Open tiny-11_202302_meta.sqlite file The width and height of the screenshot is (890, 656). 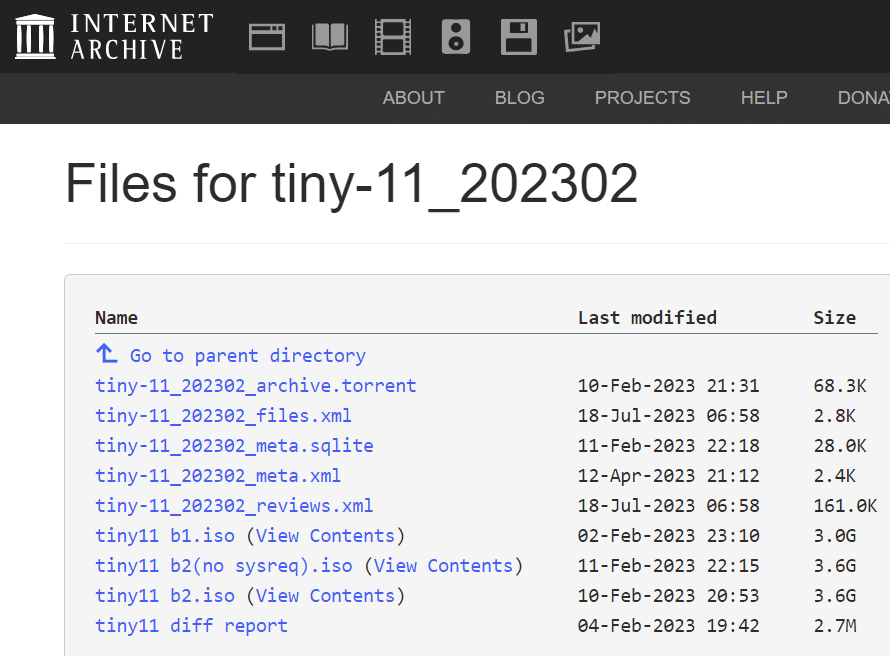234,446
